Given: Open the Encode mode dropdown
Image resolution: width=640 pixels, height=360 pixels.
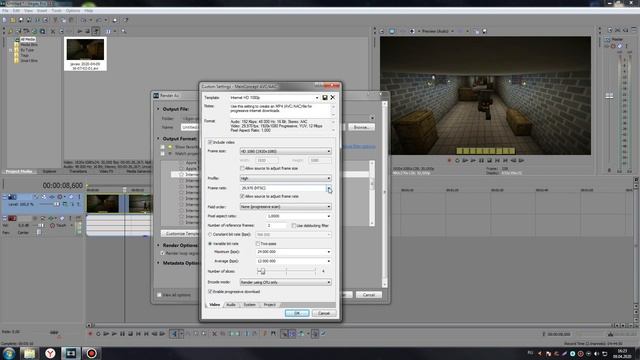Looking at the screenshot, I should tap(285, 282).
